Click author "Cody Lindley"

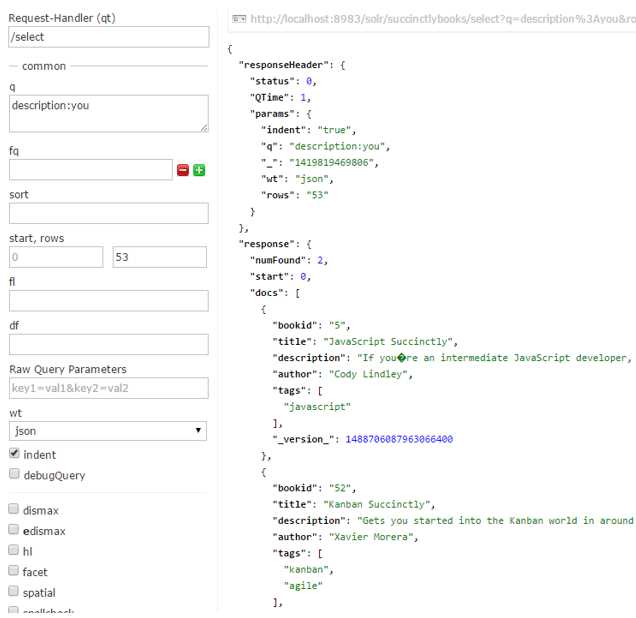tap(368, 374)
